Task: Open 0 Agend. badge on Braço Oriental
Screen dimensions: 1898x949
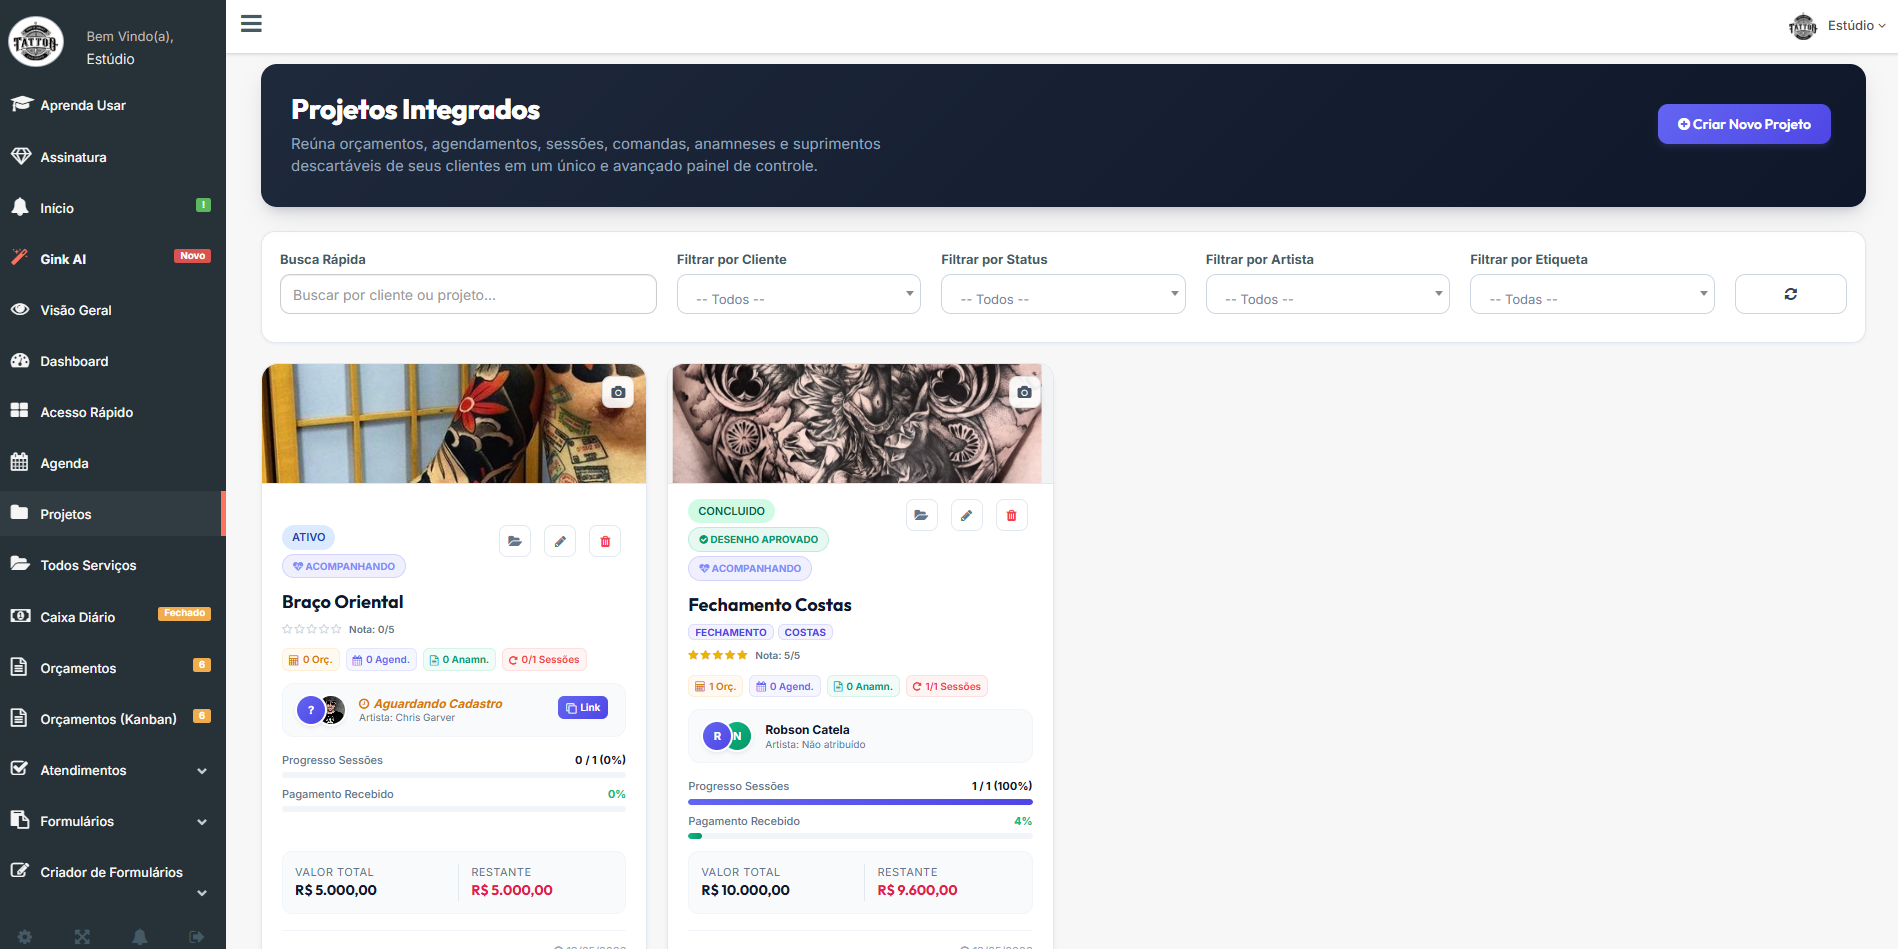Action: [x=381, y=659]
